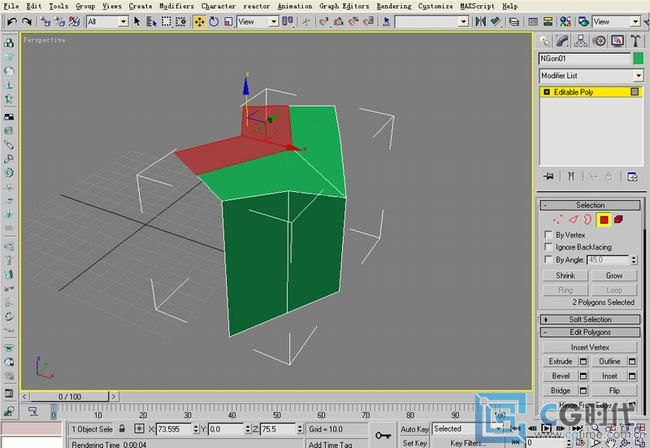Image resolution: width=650 pixels, height=448 pixels.
Task: Enable the By Angle checkbox
Action: [548, 259]
